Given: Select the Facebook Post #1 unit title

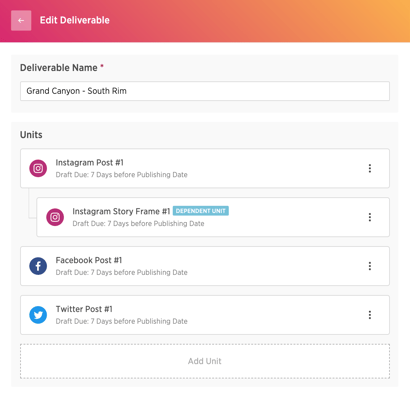Looking at the screenshot, I should 89,260.
